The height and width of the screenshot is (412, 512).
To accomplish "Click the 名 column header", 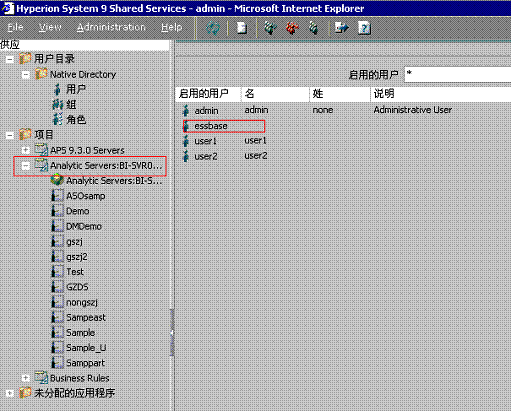I will 275,94.
